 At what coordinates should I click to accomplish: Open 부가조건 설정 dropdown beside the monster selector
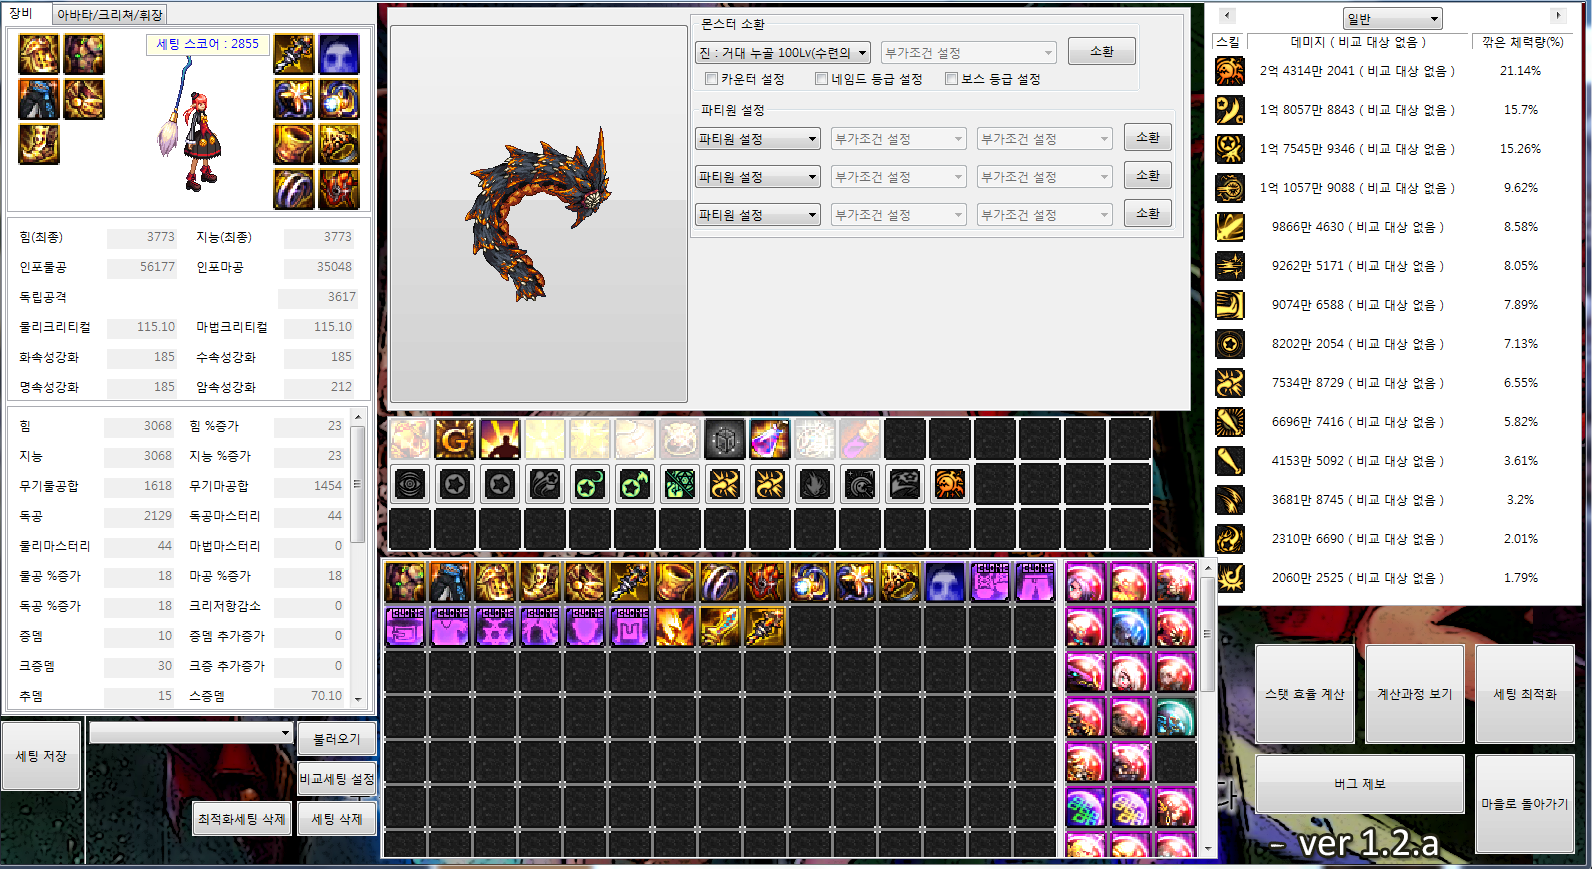click(969, 53)
